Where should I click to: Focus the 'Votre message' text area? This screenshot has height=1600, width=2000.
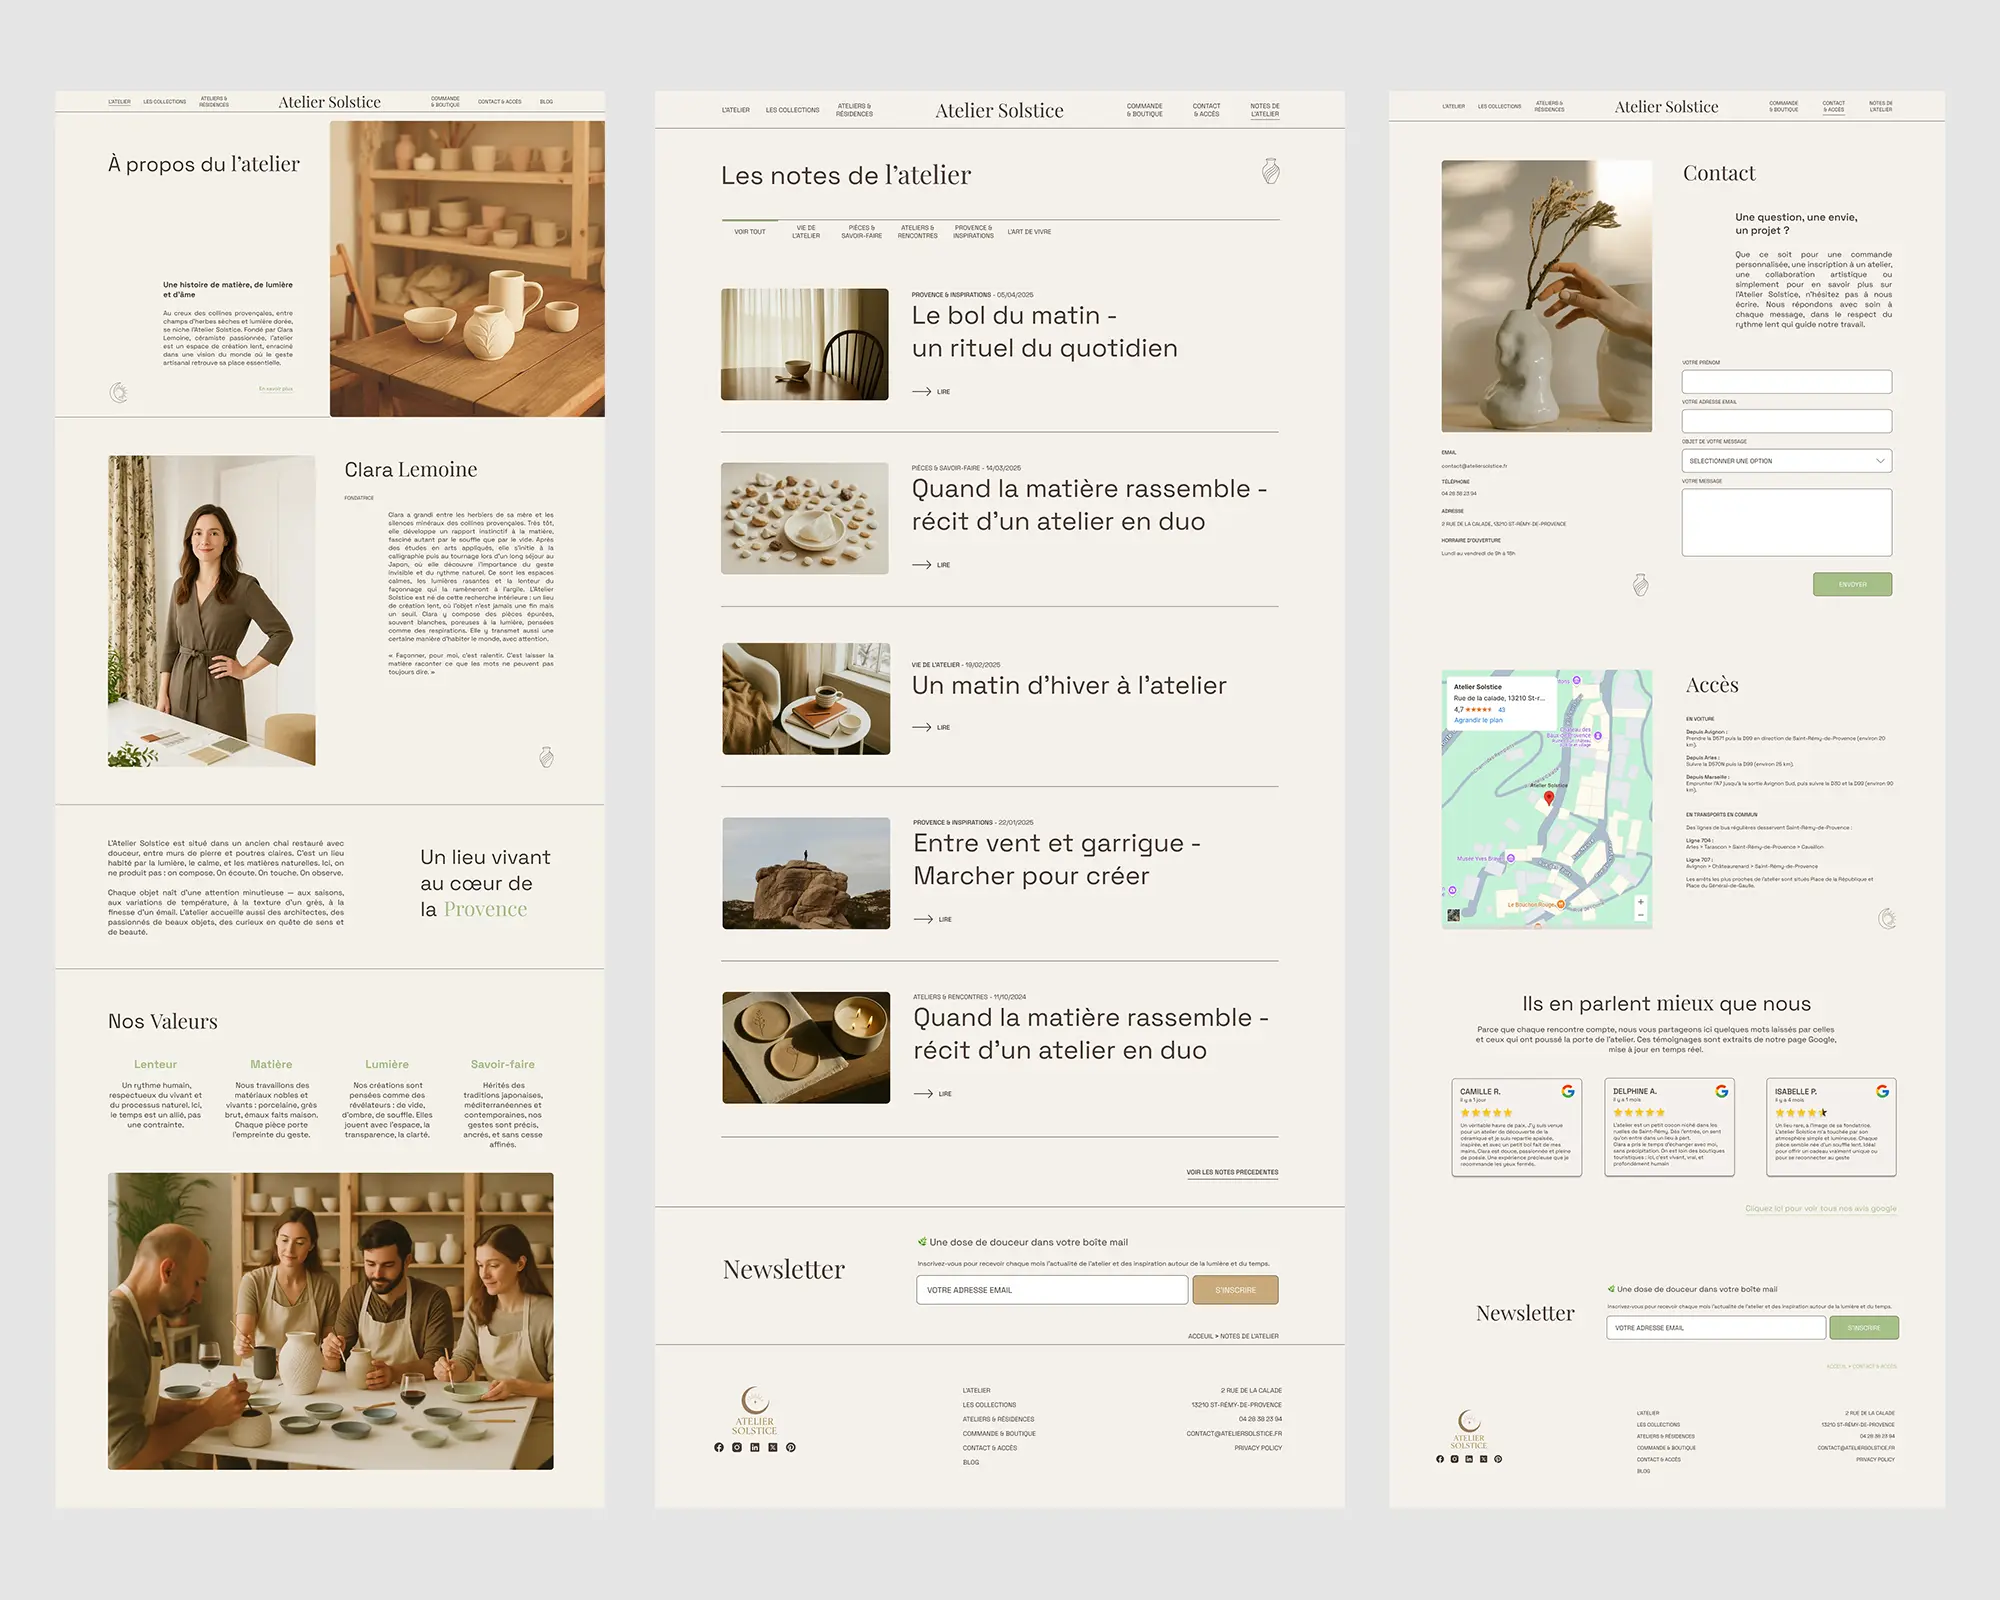point(1786,522)
